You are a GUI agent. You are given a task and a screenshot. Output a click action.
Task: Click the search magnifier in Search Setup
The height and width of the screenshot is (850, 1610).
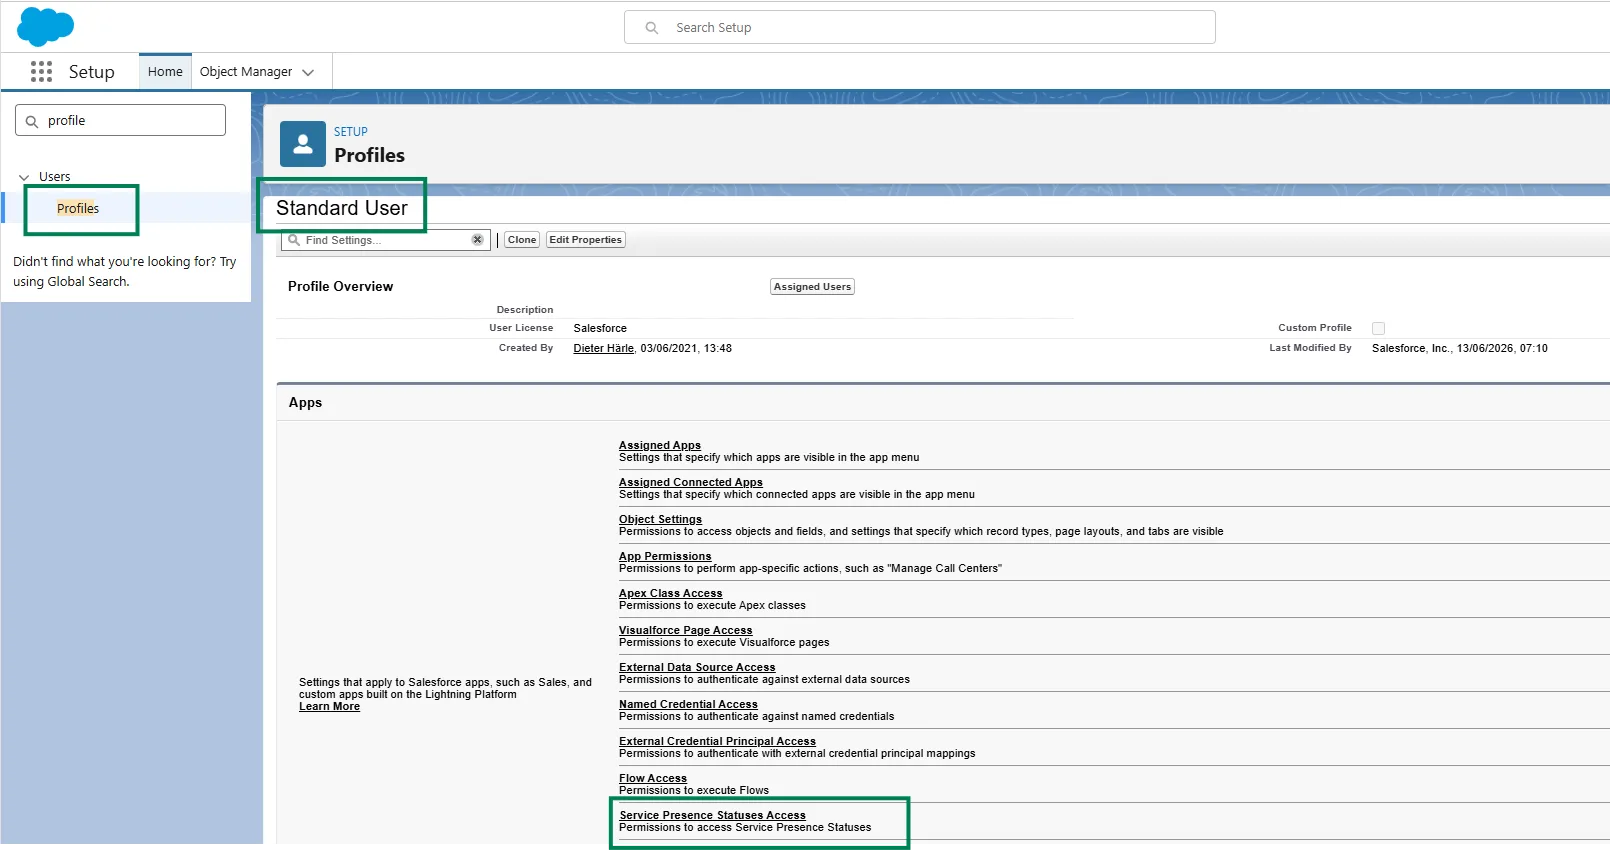click(652, 28)
